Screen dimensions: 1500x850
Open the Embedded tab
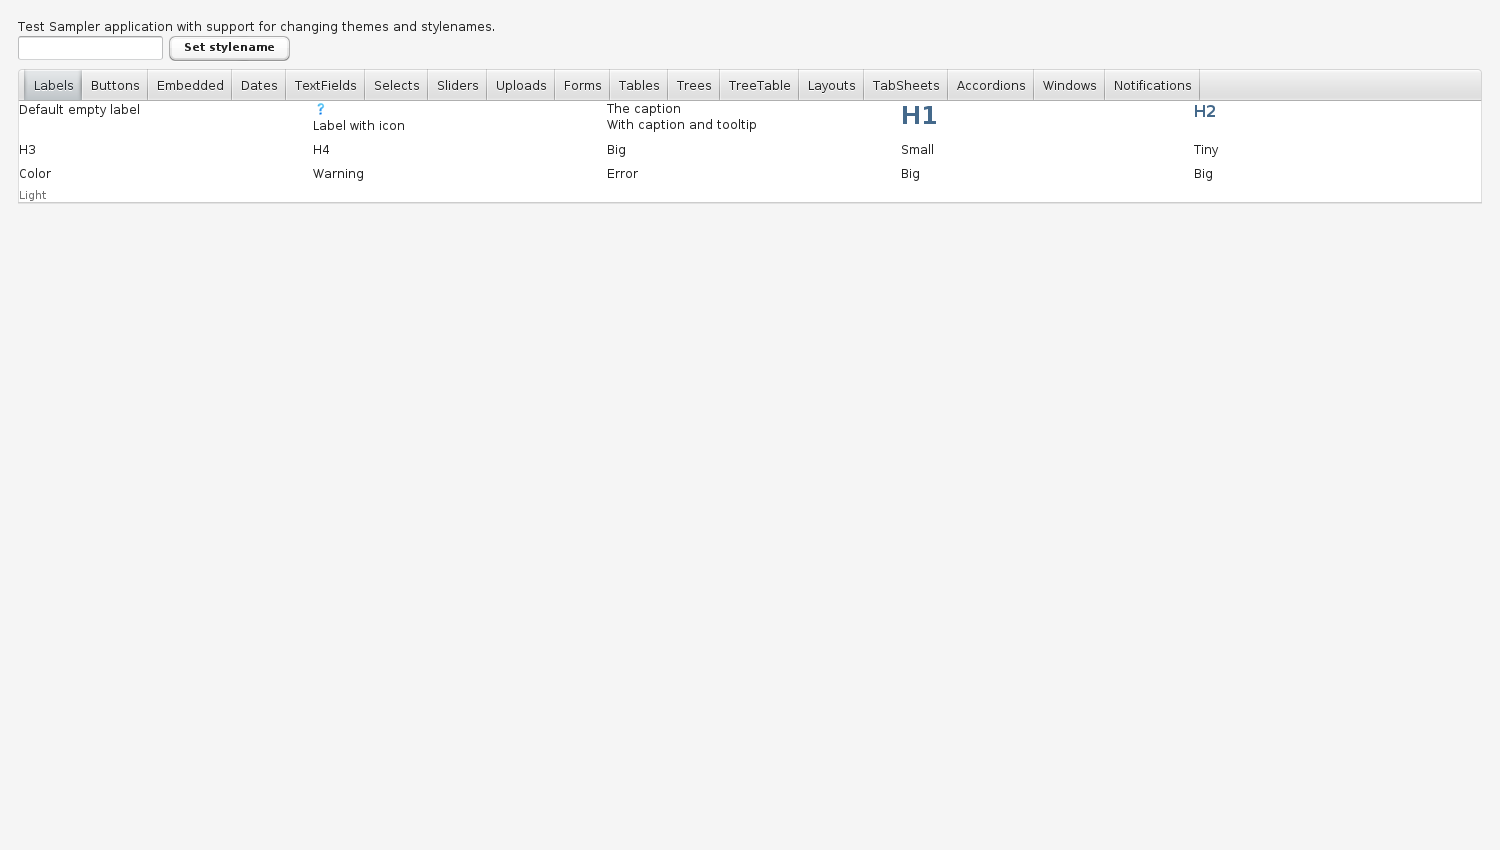190,86
